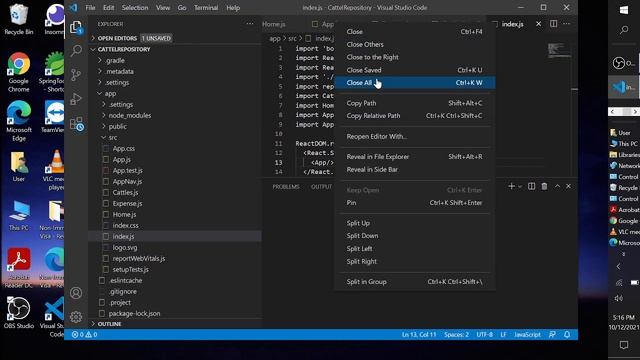This screenshot has width=640, height=360.
Task: Kill terminal with the trash icon
Action: tap(544, 186)
